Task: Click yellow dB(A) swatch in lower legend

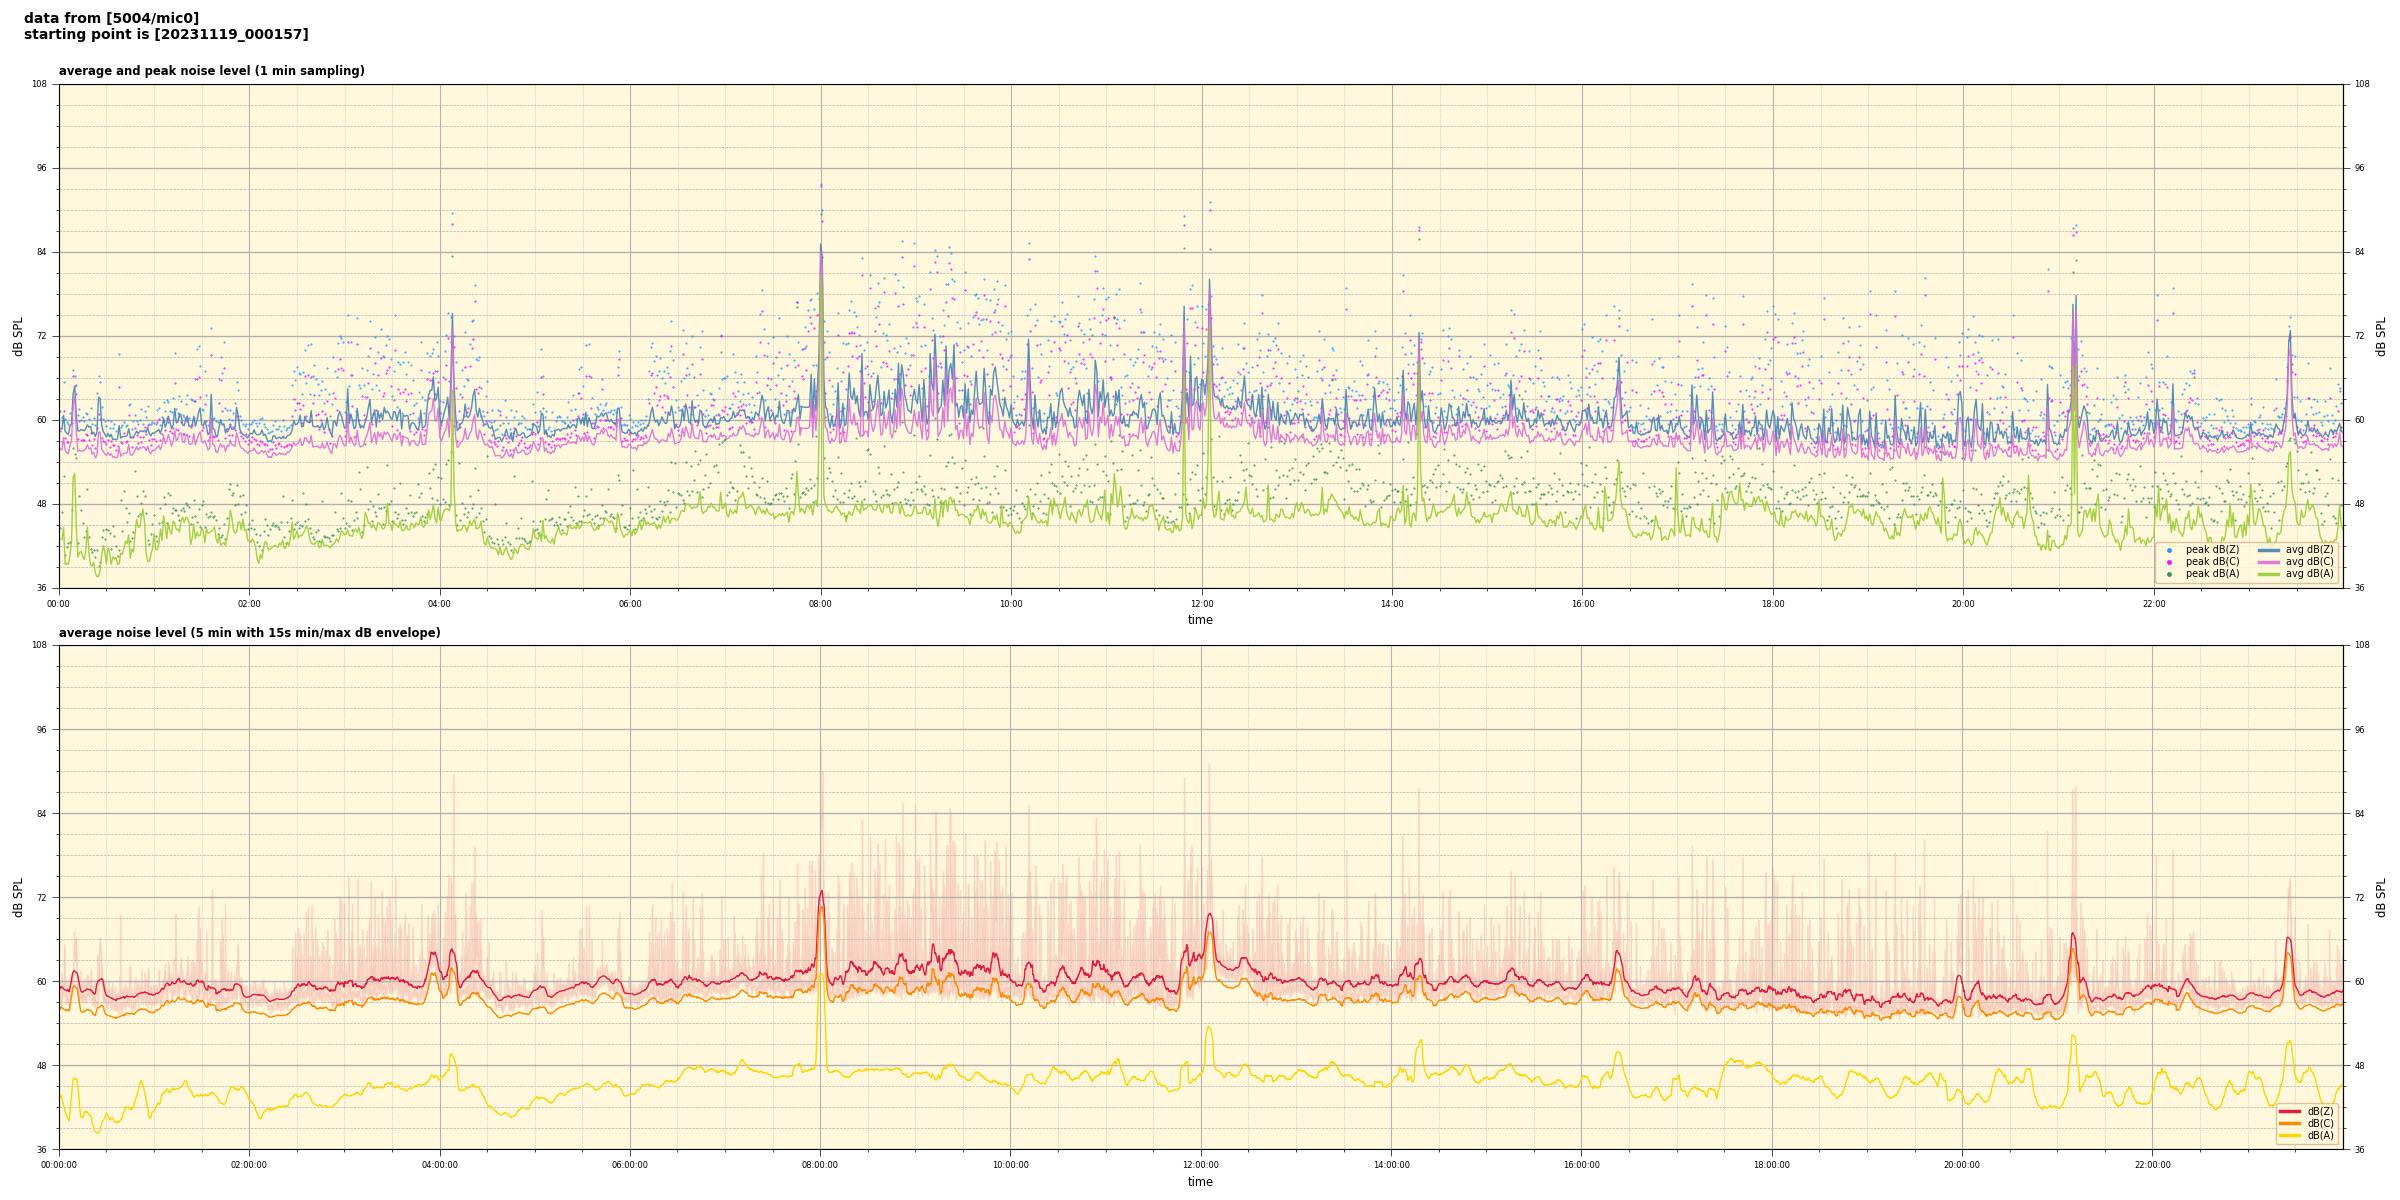Action: tap(2290, 1135)
